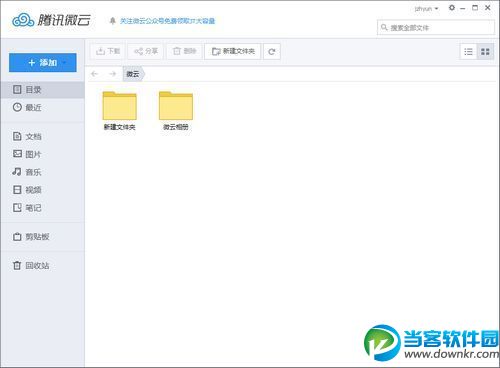The width and height of the screenshot is (500, 368).
Task: Select the 微云 breadcrumb
Action: click(133, 74)
